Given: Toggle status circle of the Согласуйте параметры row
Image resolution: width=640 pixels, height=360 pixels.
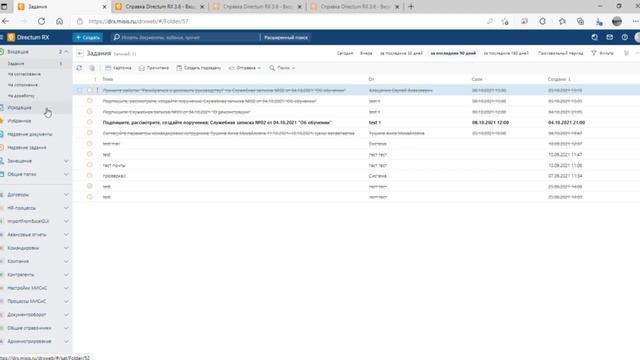Looking at the screenshot, I should pyautogui.click(x=89, y=133).
